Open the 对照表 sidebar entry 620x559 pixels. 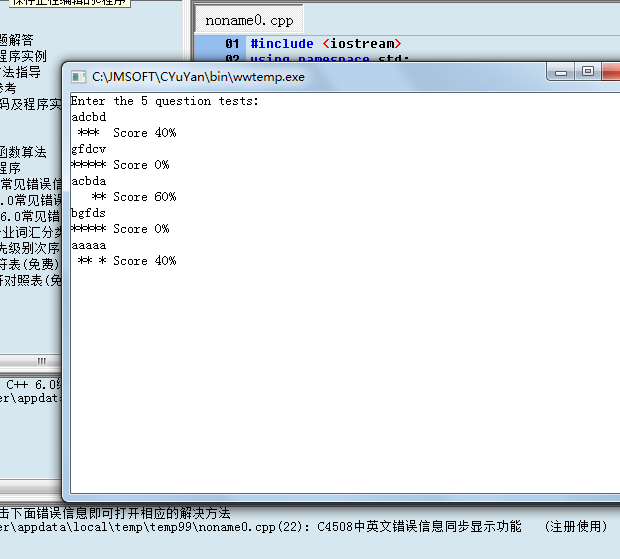tap(31, 280)
